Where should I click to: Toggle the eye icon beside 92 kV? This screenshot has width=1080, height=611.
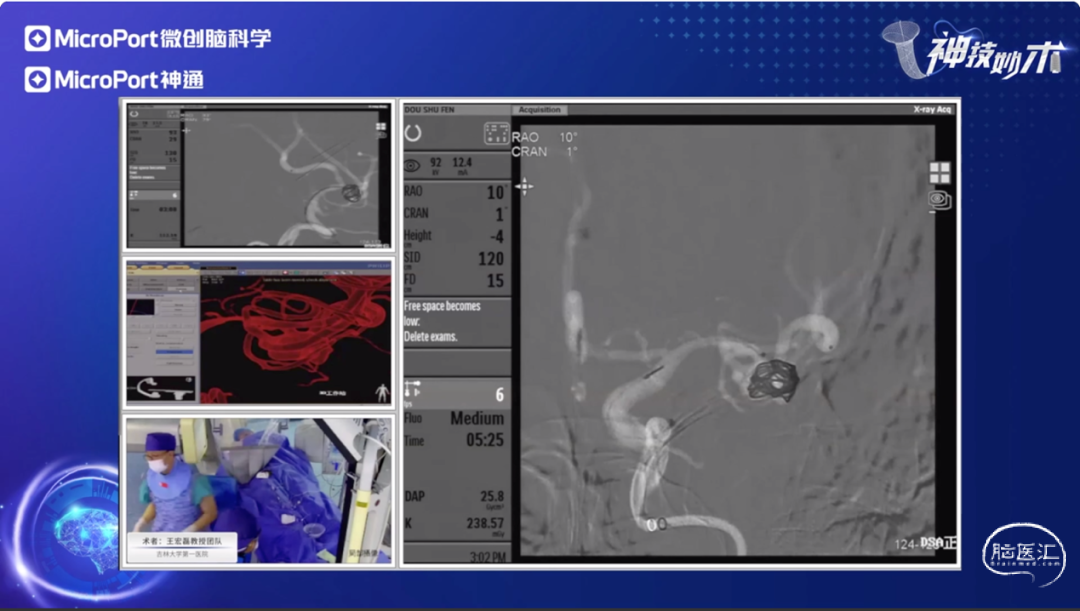[412, 165]
